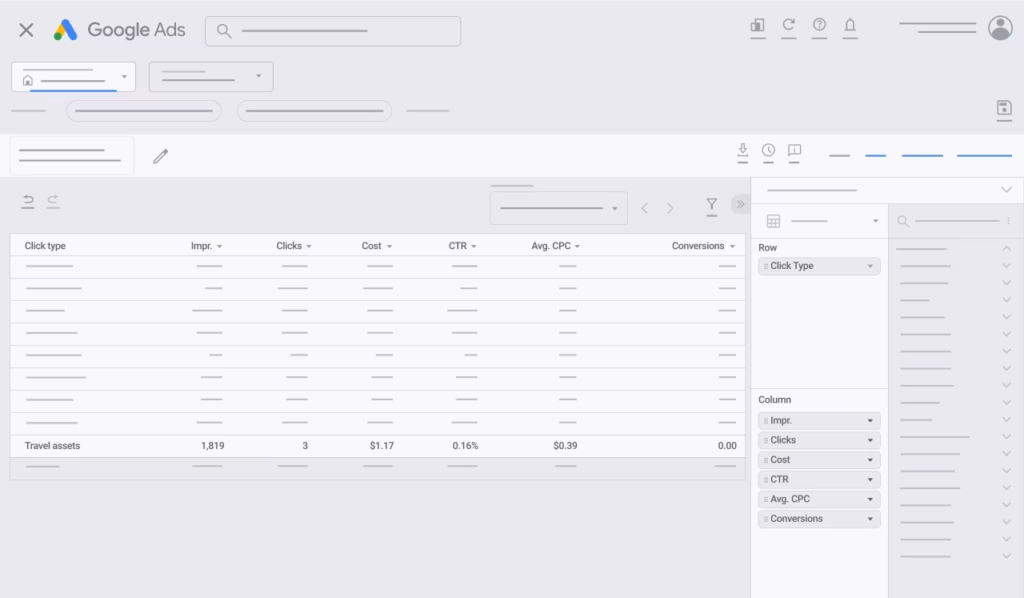The width and height of the screenshot is (1024, 598).
Task: Open the notifications bell icon
Action: point(850,26)
